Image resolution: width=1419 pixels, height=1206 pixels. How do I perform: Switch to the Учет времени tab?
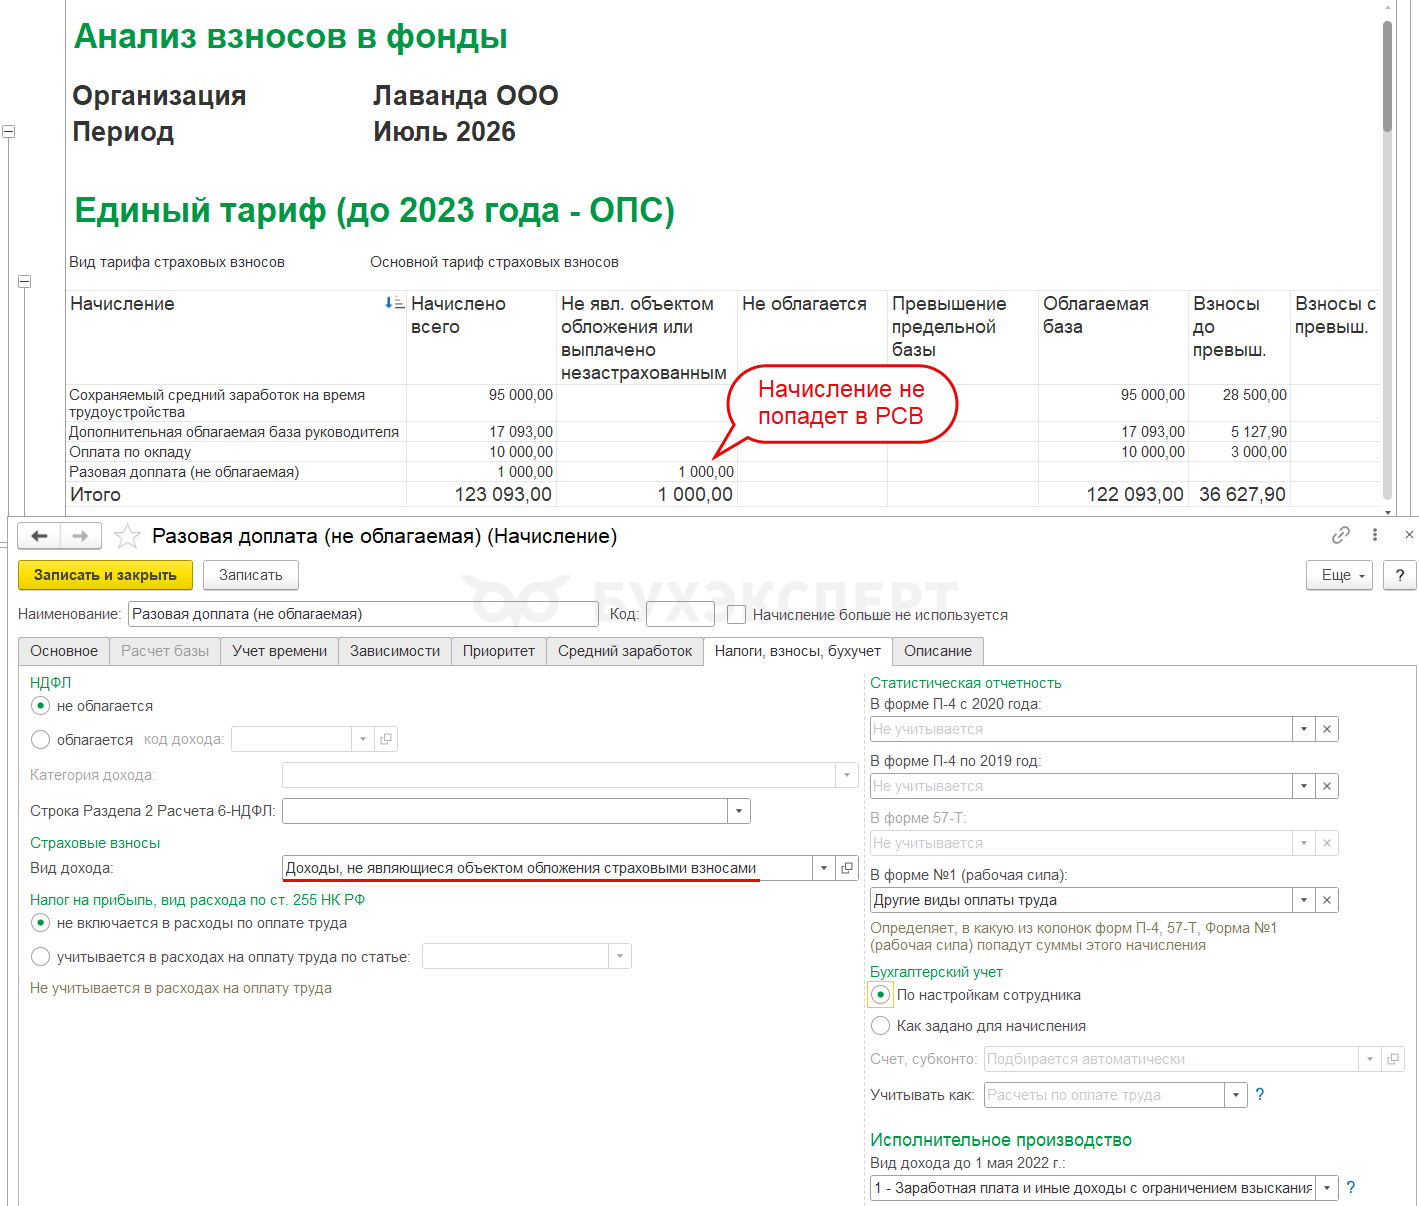coord(280,651)
